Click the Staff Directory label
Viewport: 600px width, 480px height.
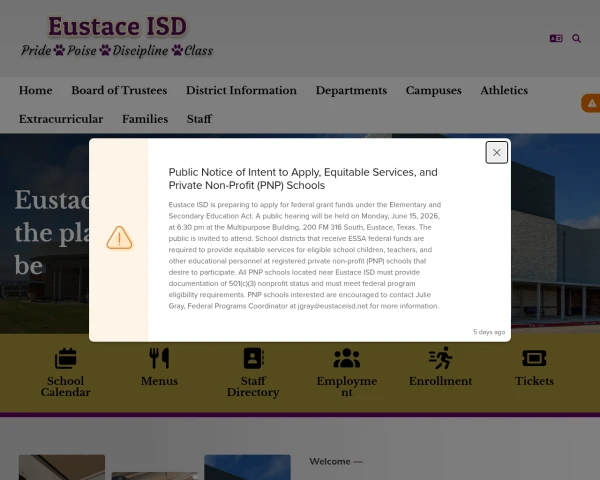click(253, 387)
